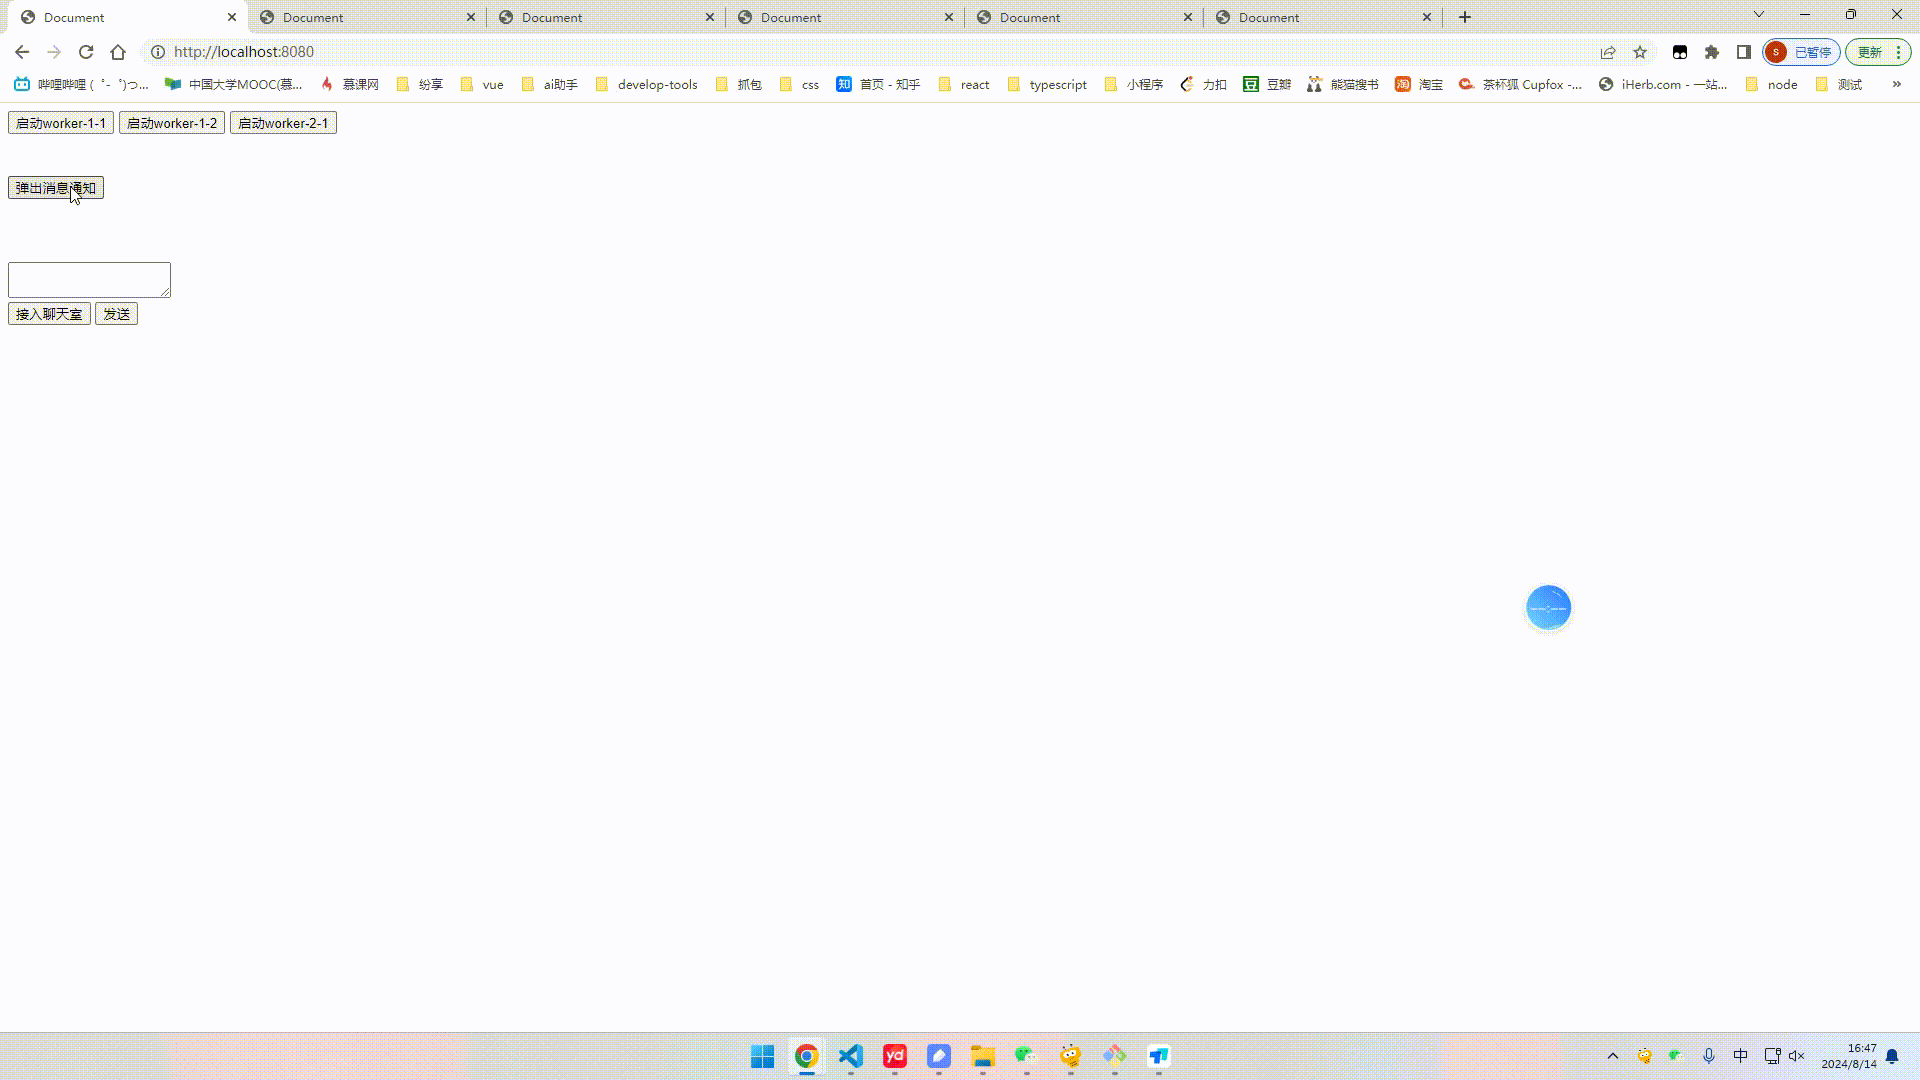This screenshot has height=1080, width=1920.
Task: Open the browser home page
Action: coord(119,51)
